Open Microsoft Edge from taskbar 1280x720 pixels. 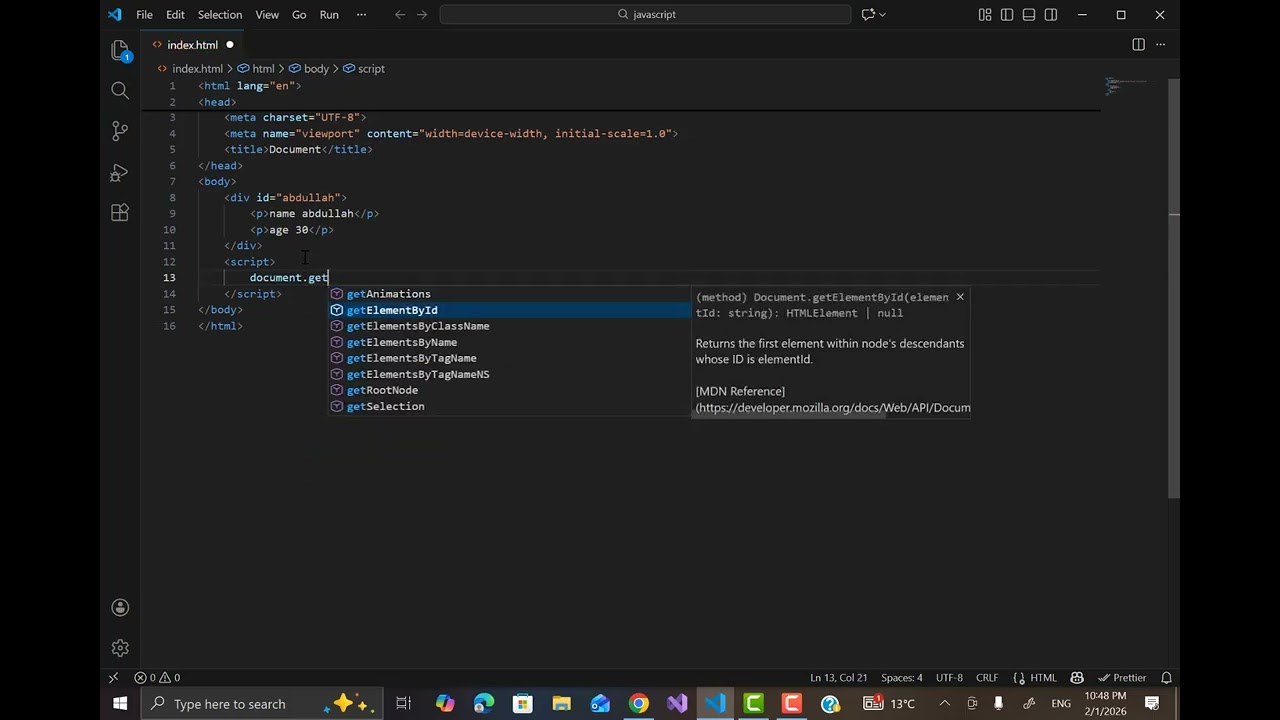(x=484, y=704)
